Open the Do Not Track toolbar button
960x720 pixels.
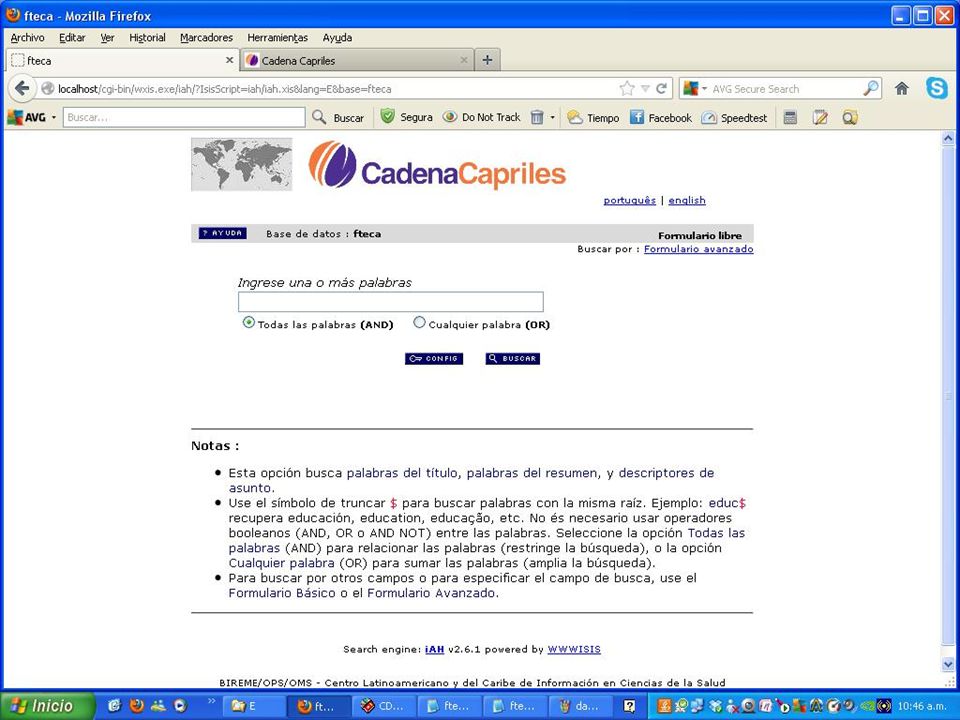(482, 117)
